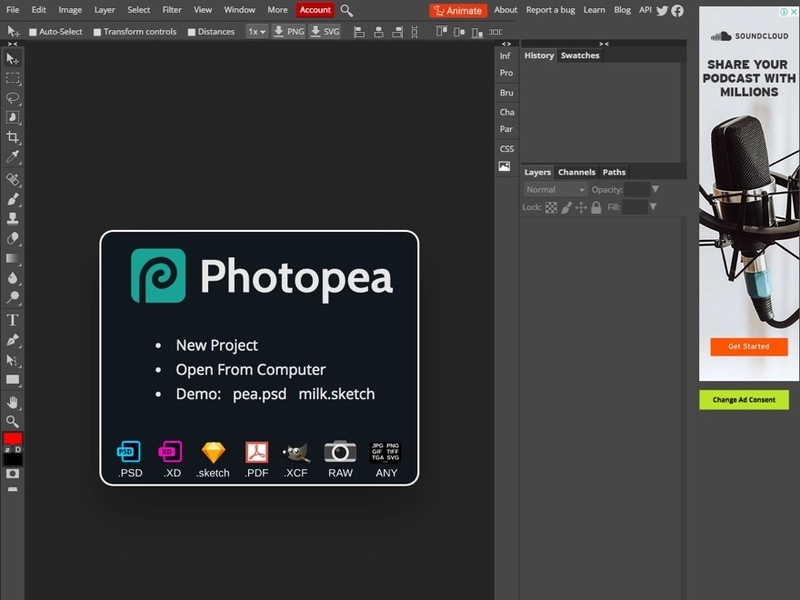The height and width of the screenshot is (600, 800).
Task: Click the search magnifier in the menu bar
Action: point(346,10)
